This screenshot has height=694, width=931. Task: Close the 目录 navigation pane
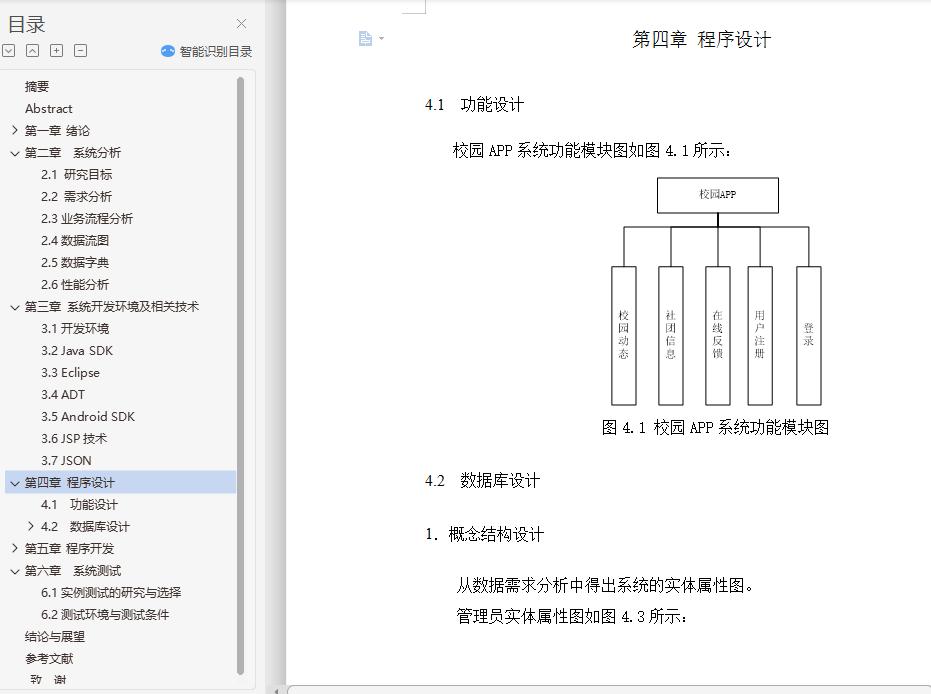(241, 24)
